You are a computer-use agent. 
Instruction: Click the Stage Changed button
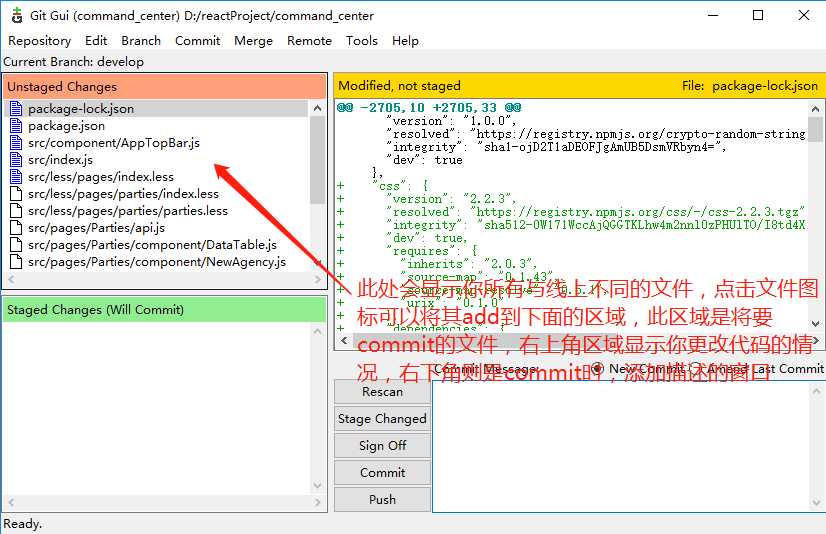(382, 419)
